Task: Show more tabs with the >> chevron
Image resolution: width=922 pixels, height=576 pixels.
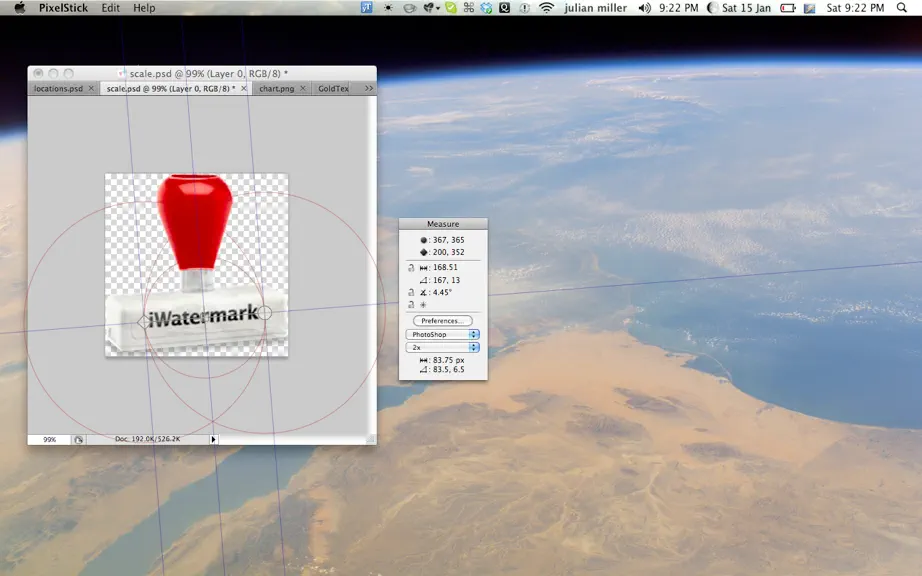Action: 369,88
